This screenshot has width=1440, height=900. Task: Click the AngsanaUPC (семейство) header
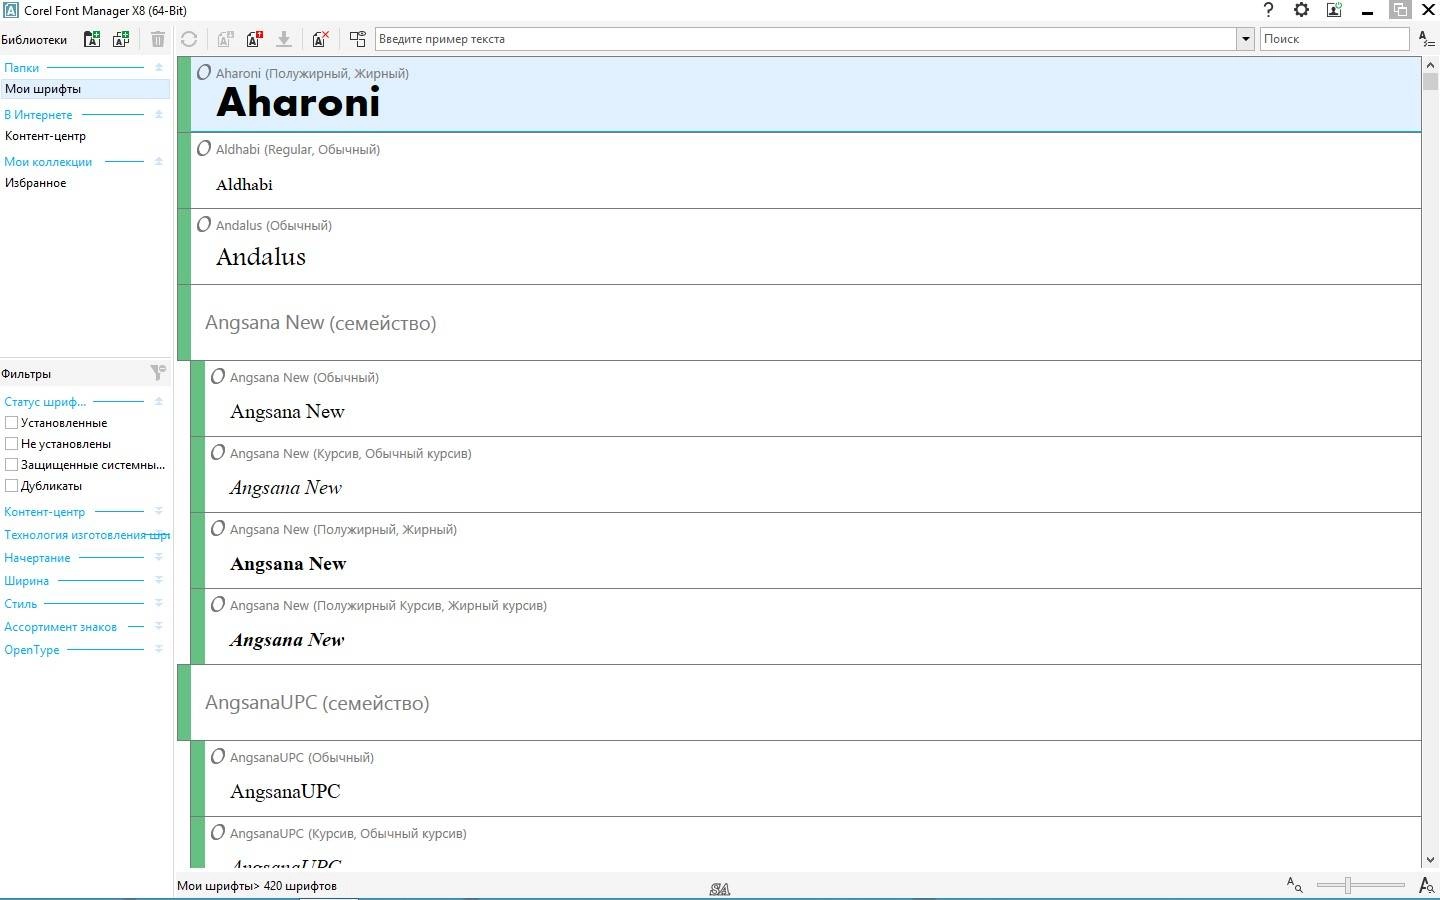[799, 703]
